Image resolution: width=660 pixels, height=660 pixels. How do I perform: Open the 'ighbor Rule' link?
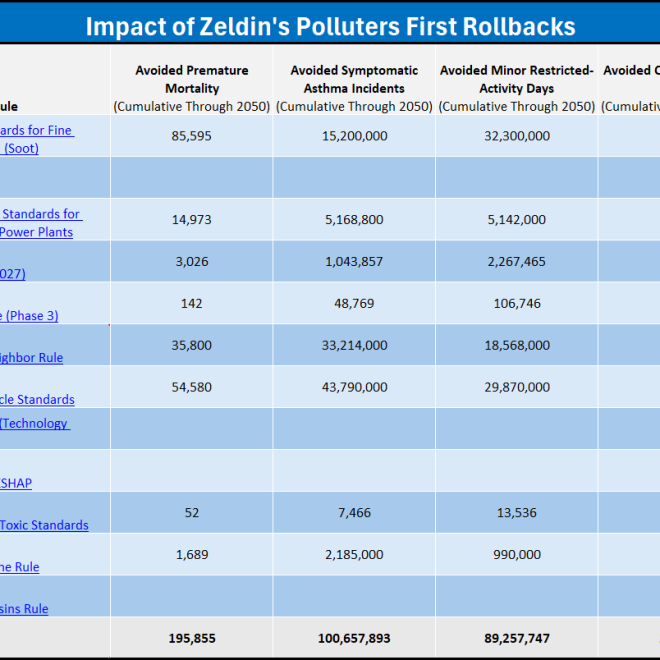(32, 358)
